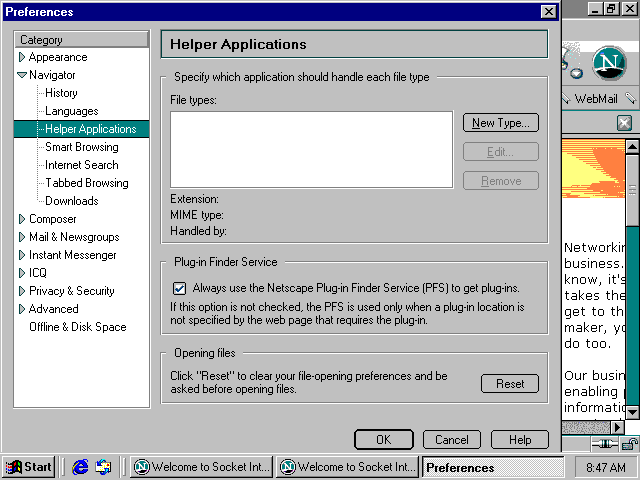Select Languages under Navigator
Image resolution: width=640 pixels, height=480 pixels.
coord(72,111)
